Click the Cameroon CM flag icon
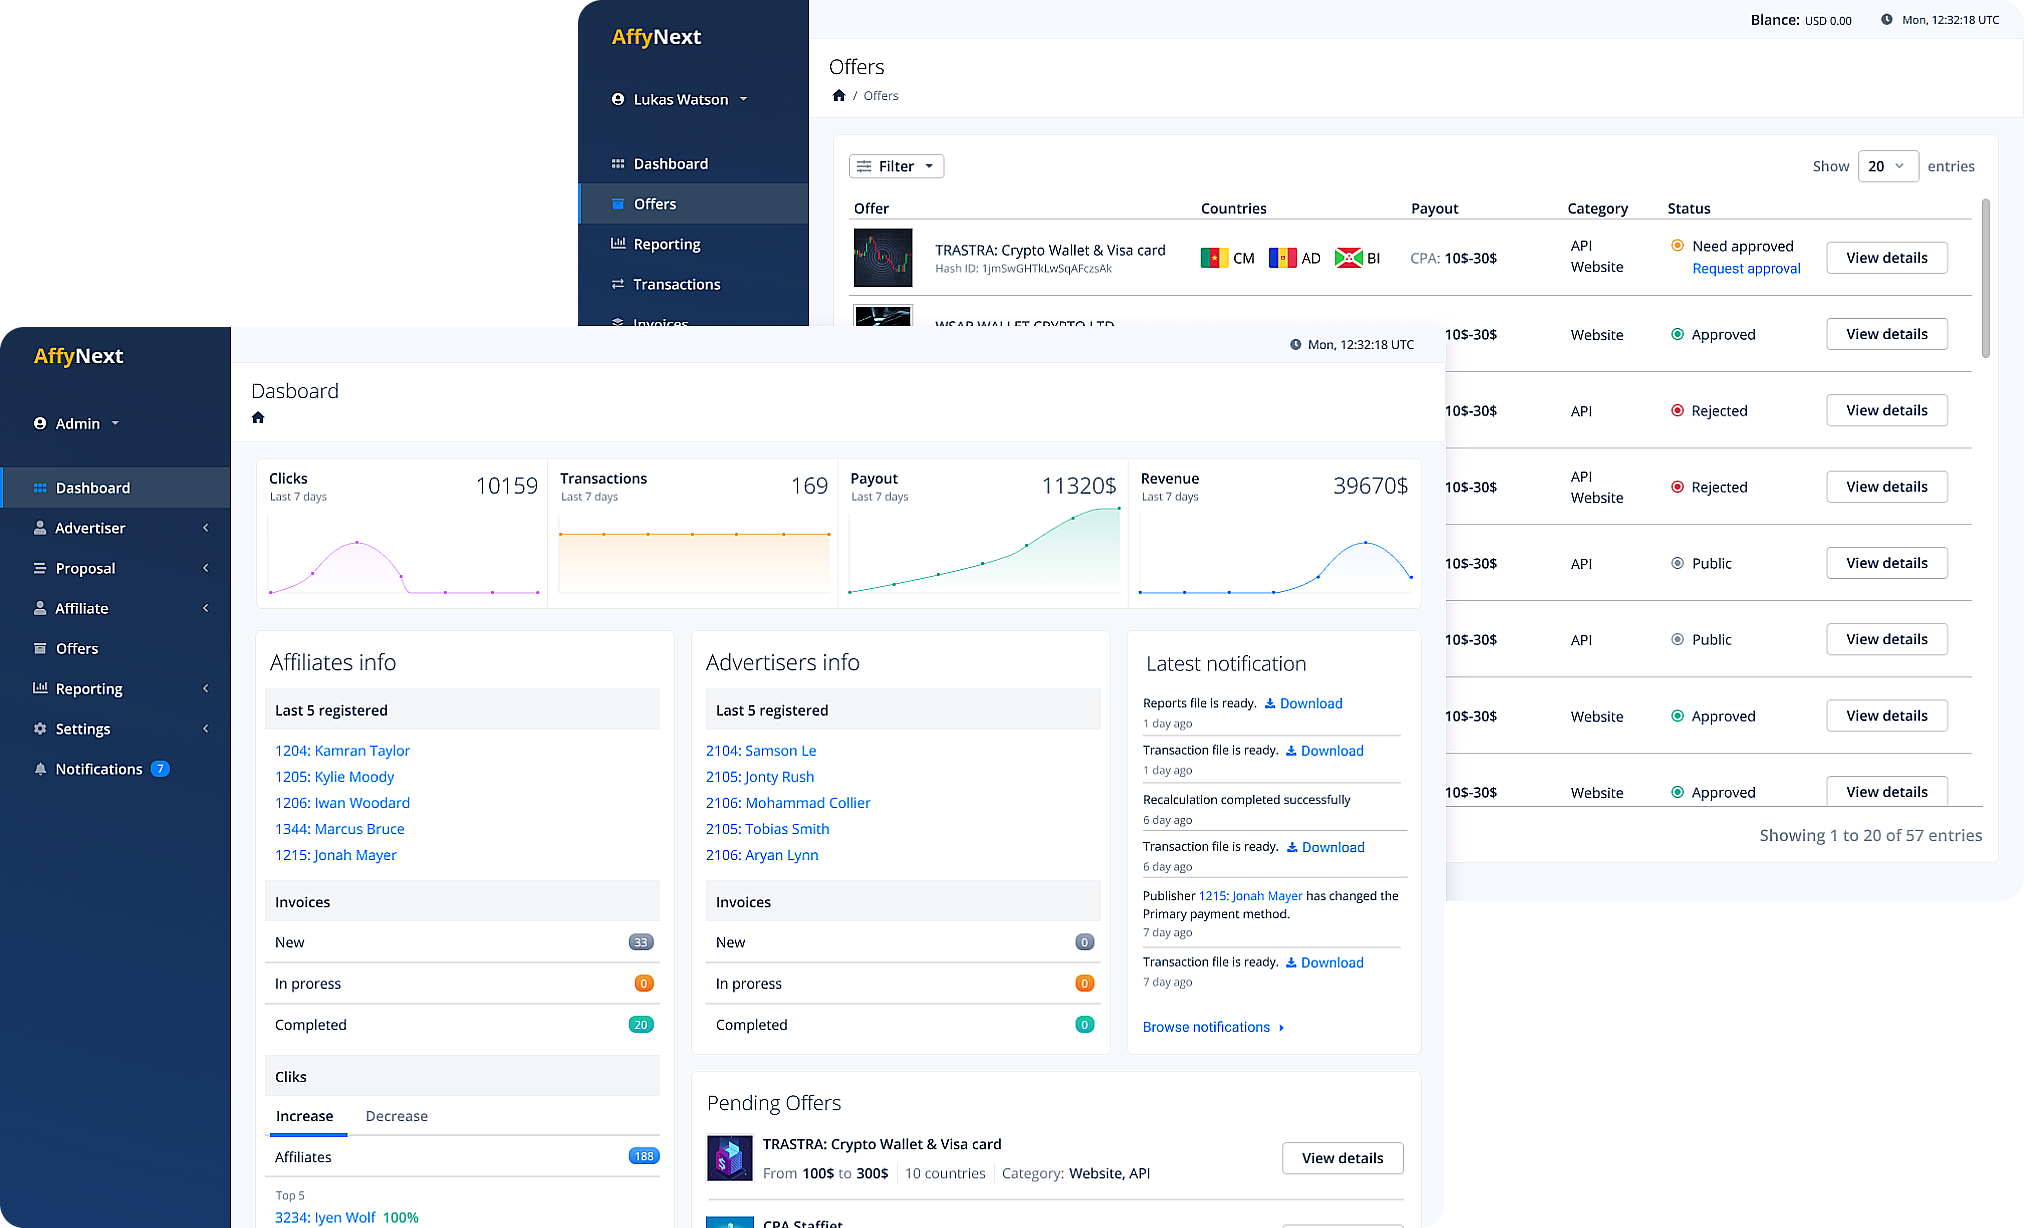Viewport: 2024px width, 1228px height. (x=1214, y=258)
